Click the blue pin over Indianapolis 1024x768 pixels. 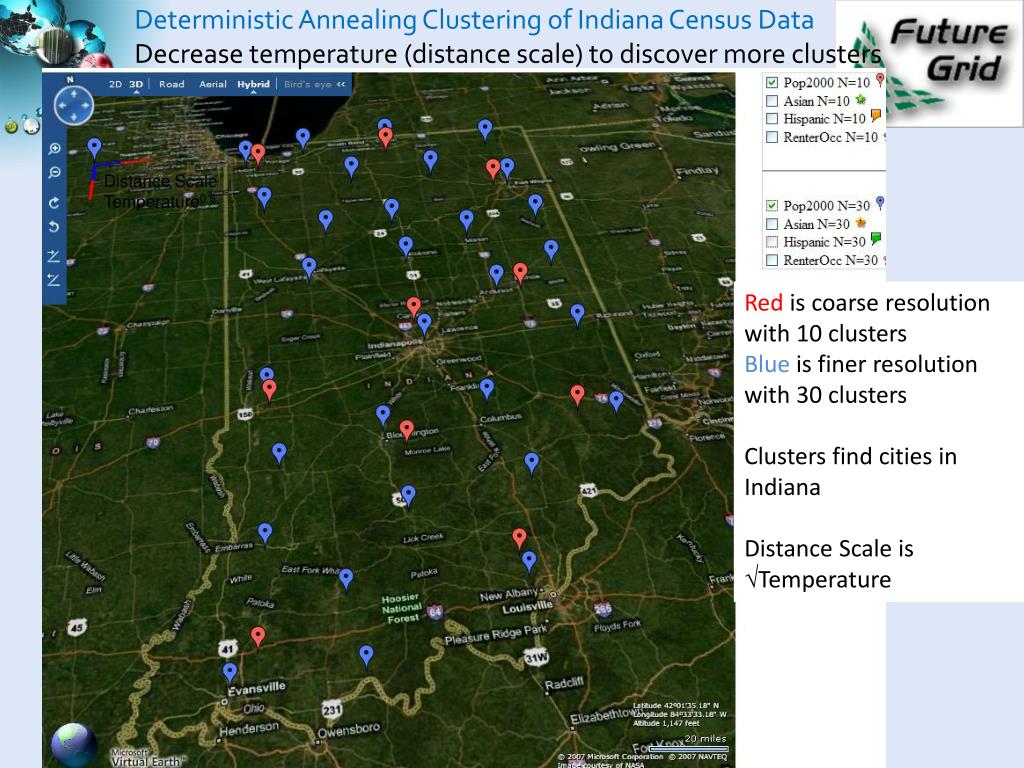tap(424, 323)
